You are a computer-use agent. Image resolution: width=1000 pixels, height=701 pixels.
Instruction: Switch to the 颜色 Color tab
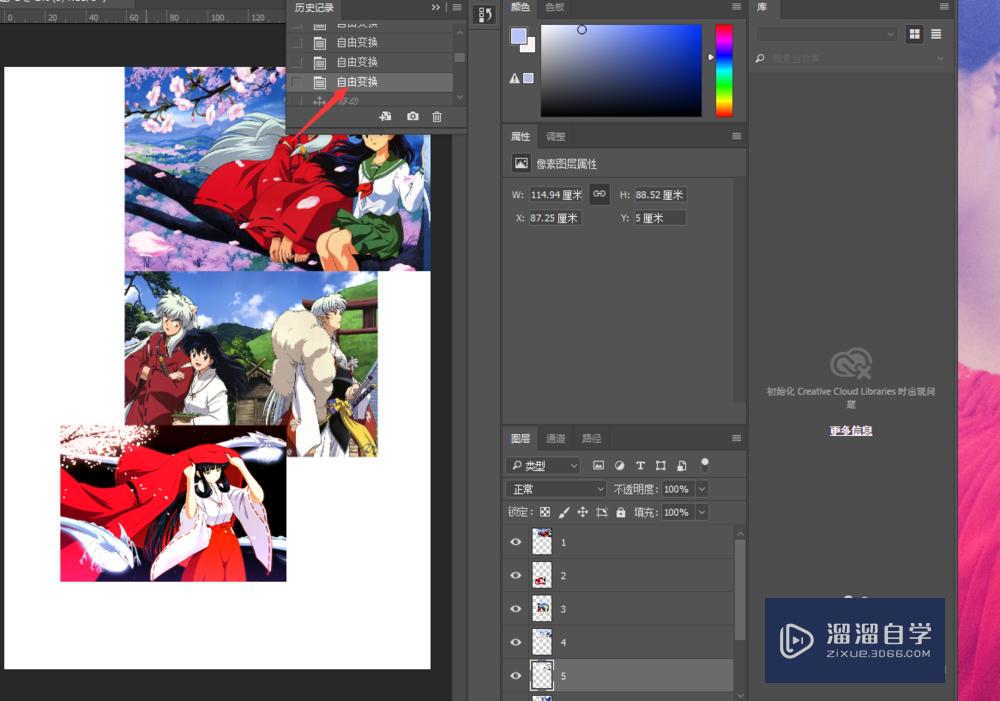tap(520, 7)
